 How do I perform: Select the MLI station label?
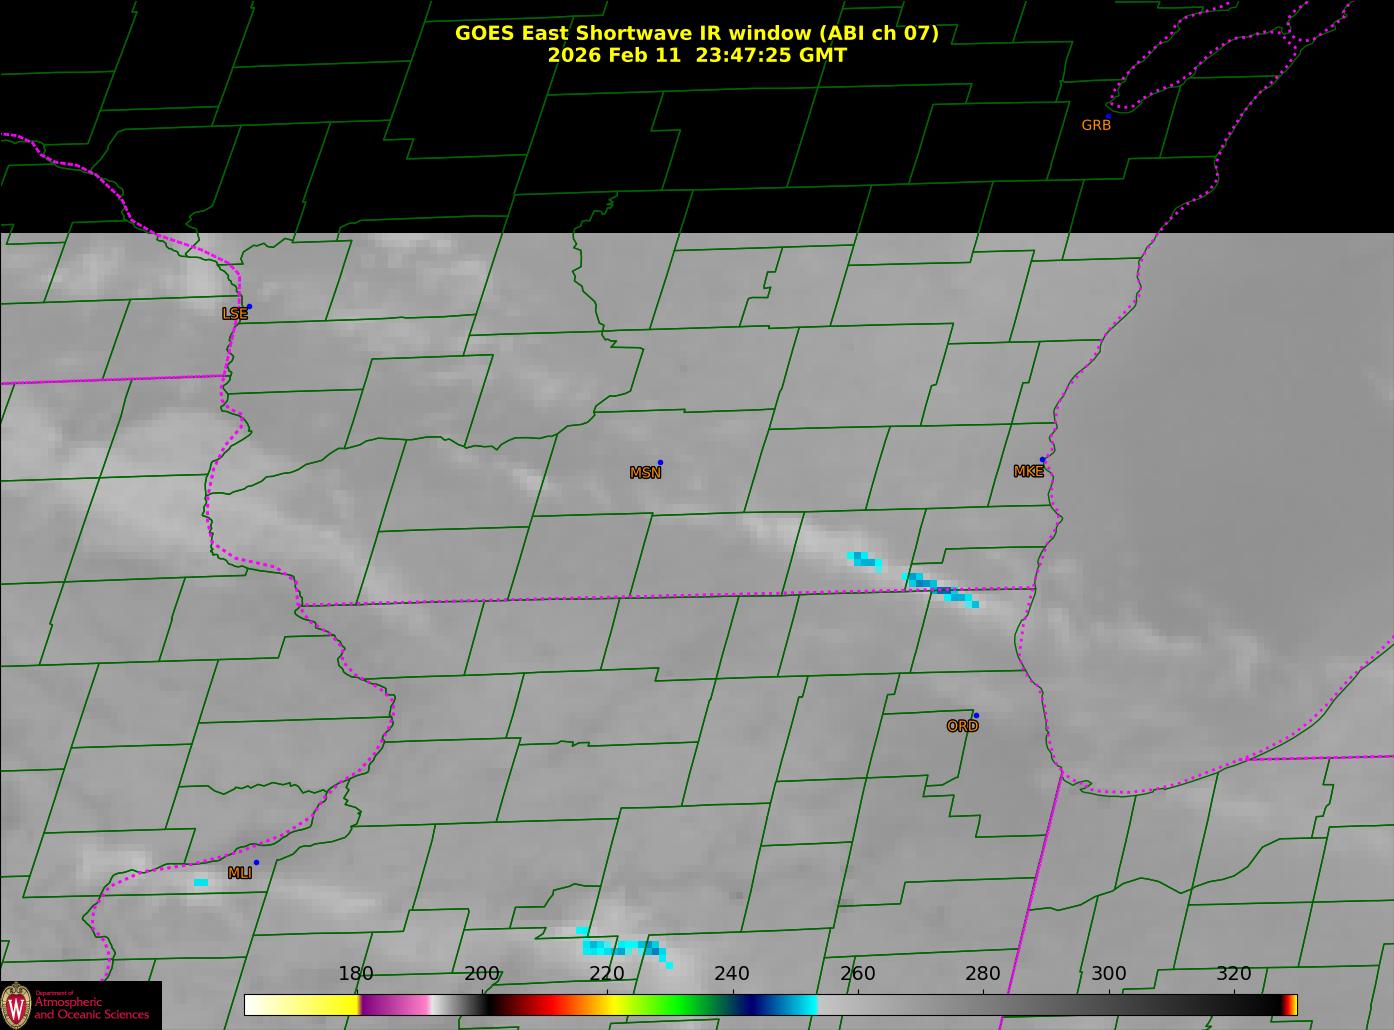click(239, 873)
